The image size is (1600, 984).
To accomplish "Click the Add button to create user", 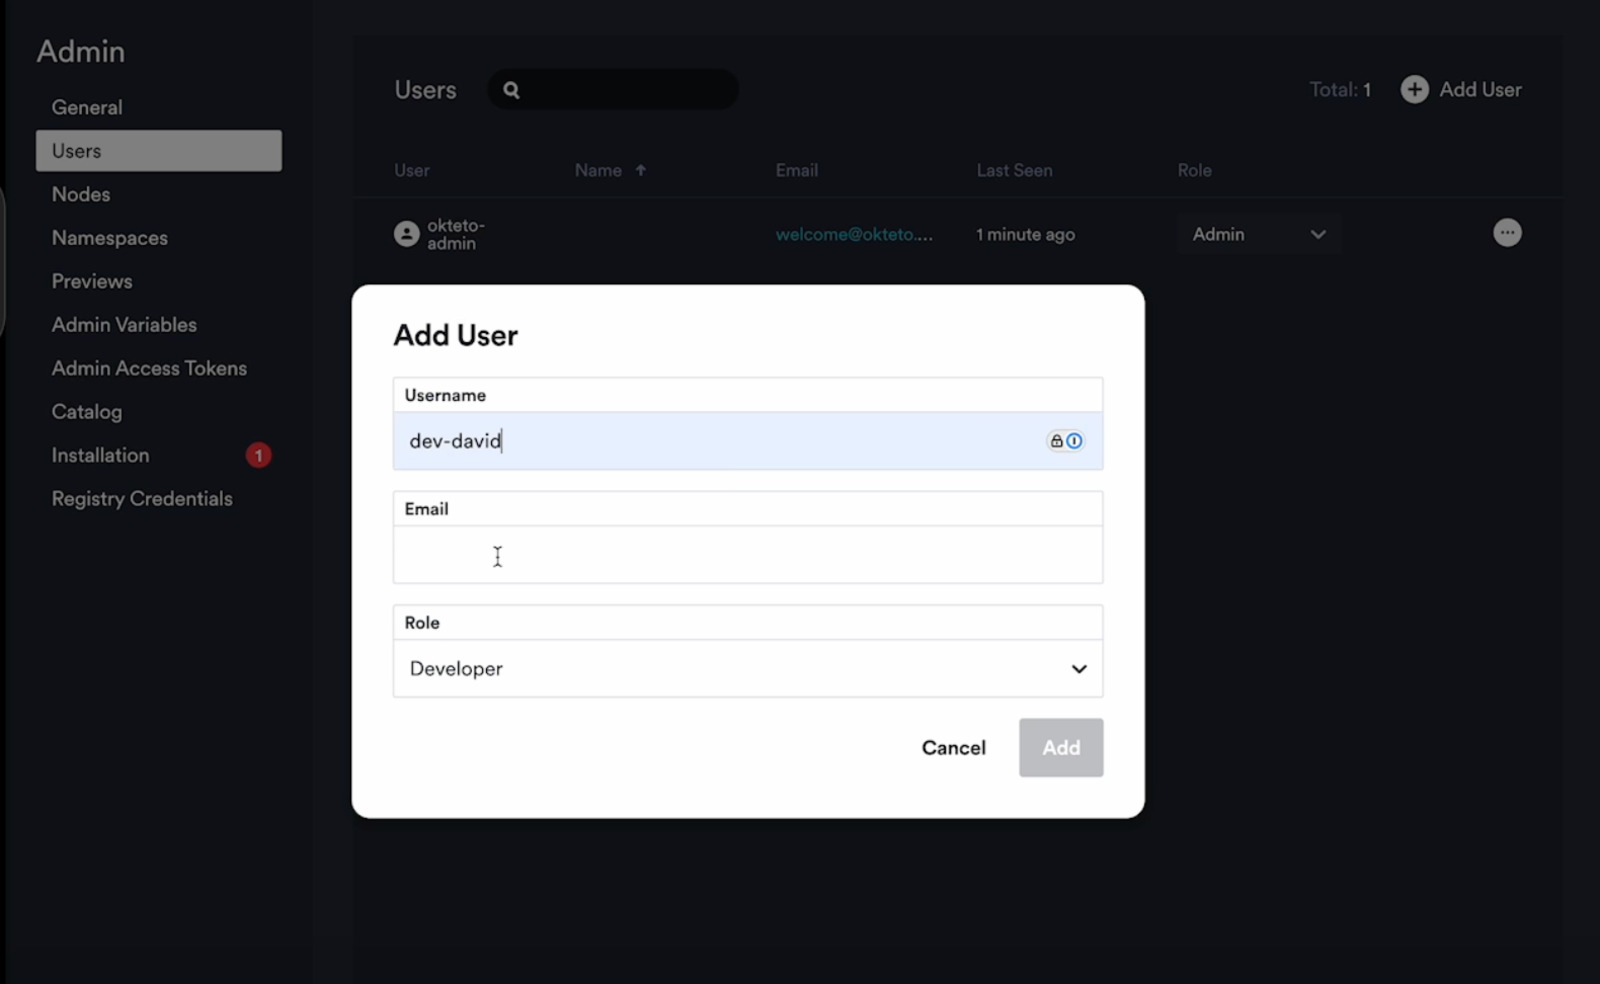I will coord(1060,747).
